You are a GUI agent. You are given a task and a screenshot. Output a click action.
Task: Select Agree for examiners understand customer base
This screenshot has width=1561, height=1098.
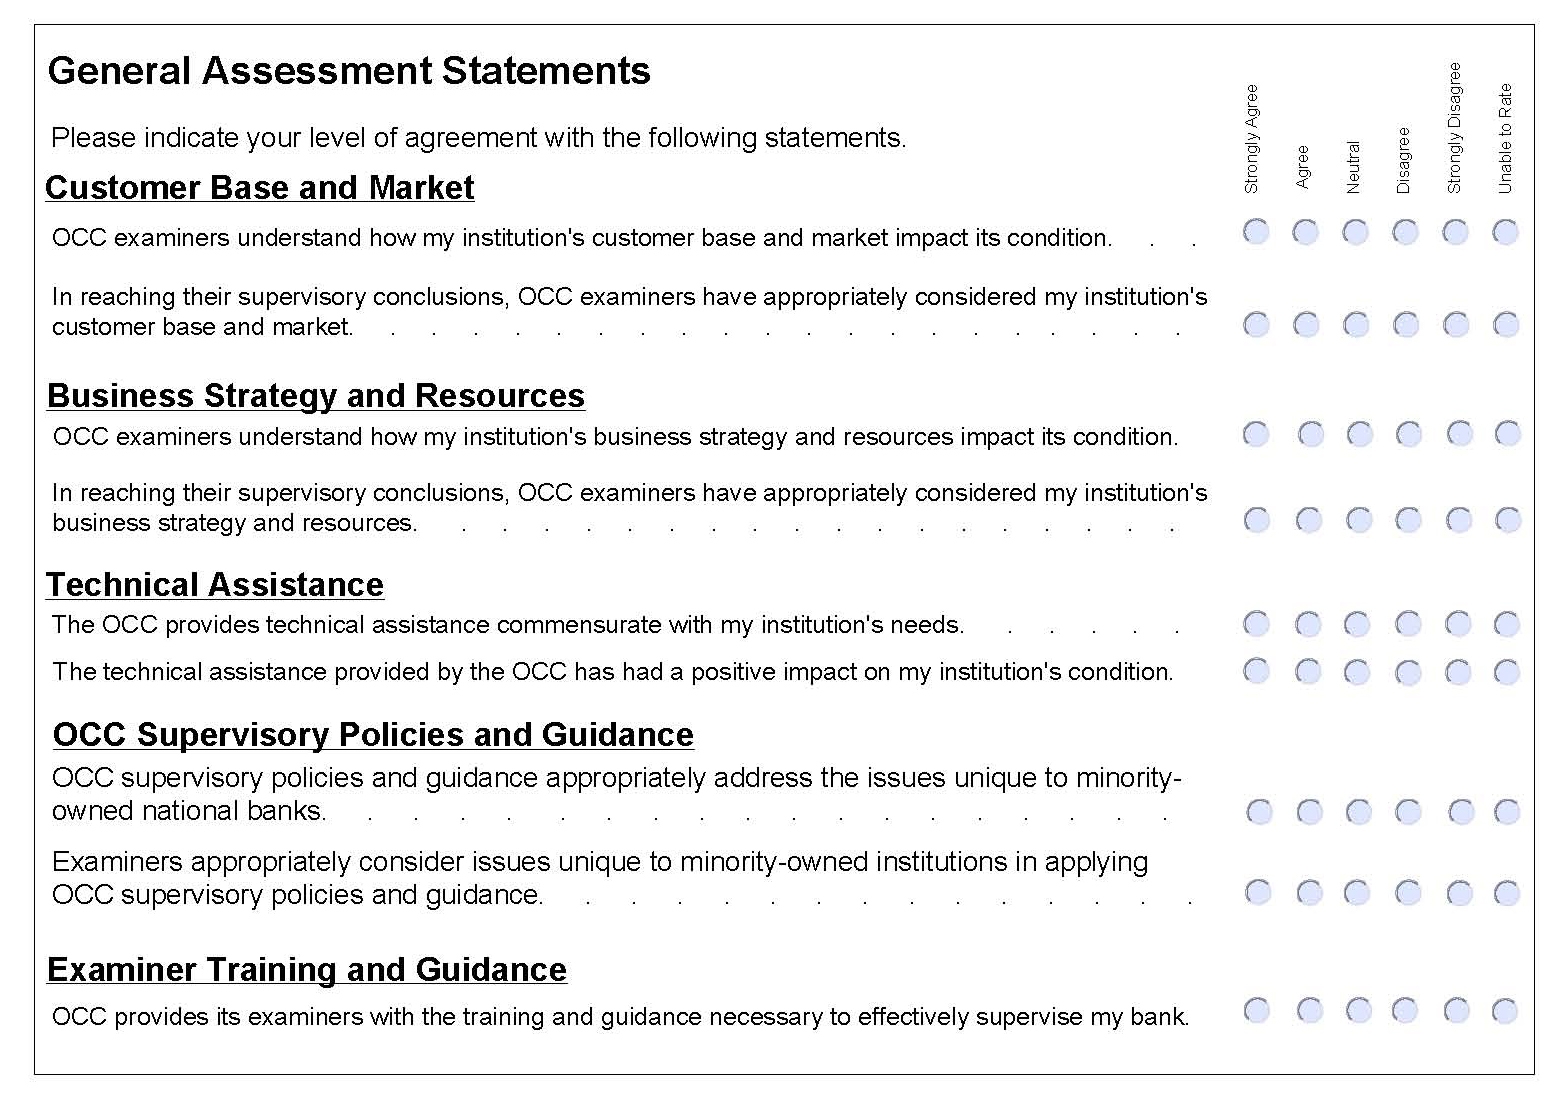click(1305, 232)
